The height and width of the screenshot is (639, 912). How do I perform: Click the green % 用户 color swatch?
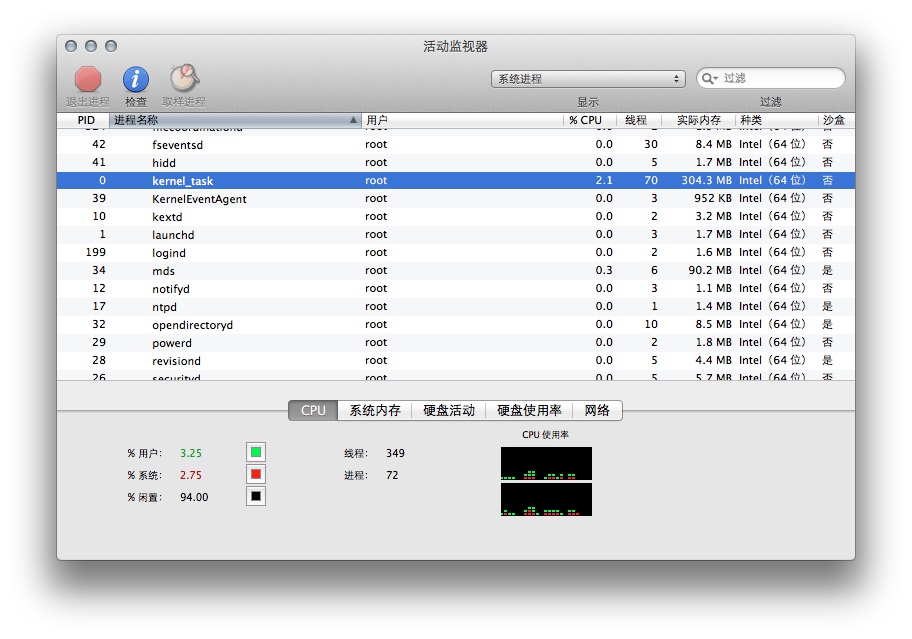256,452
